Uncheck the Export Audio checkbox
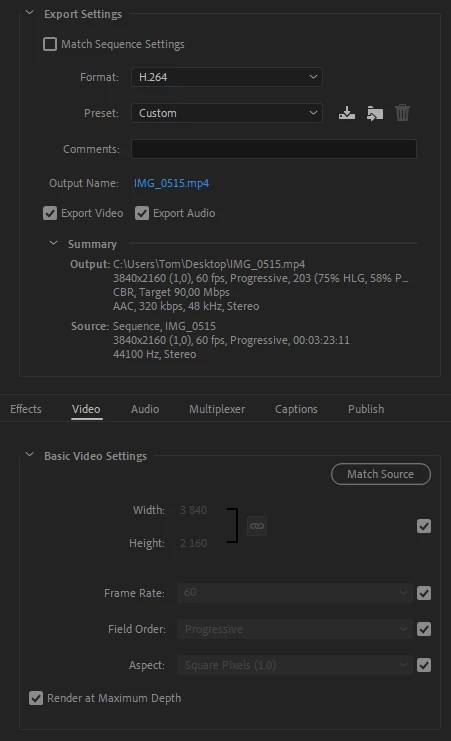The image size is (451, 741). 142,213
